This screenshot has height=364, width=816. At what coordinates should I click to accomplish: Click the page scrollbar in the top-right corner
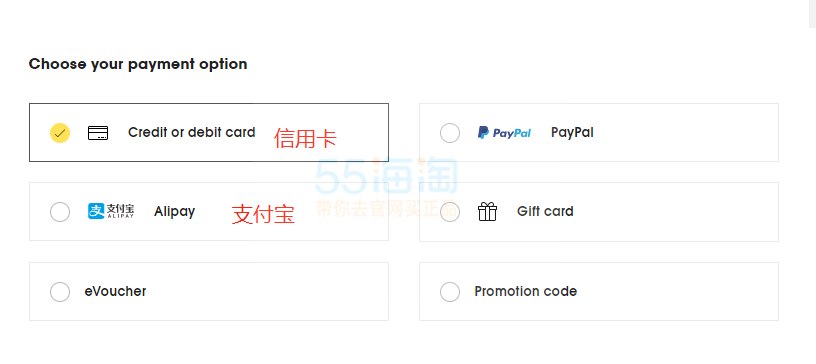[x=812, y=14]
